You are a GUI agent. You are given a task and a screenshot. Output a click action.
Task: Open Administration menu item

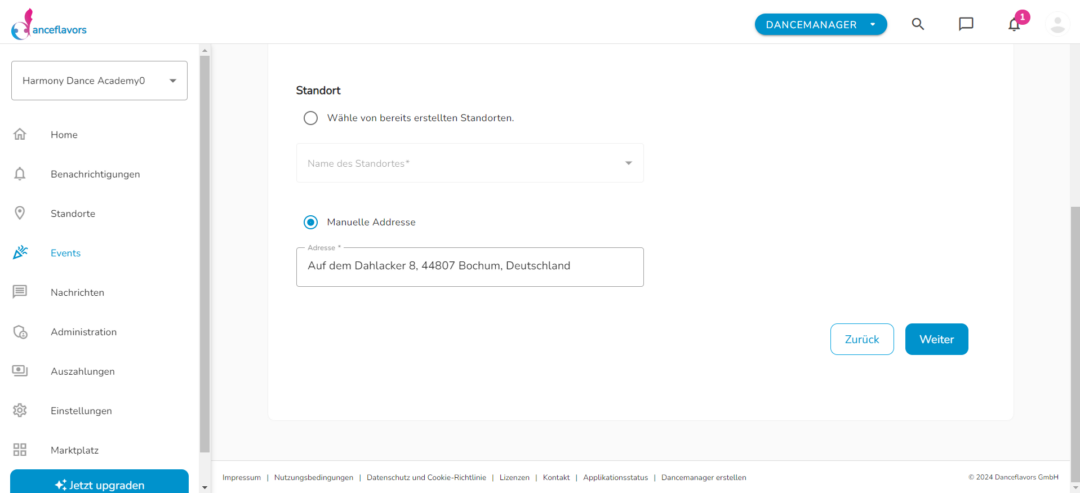click(83, 332)
